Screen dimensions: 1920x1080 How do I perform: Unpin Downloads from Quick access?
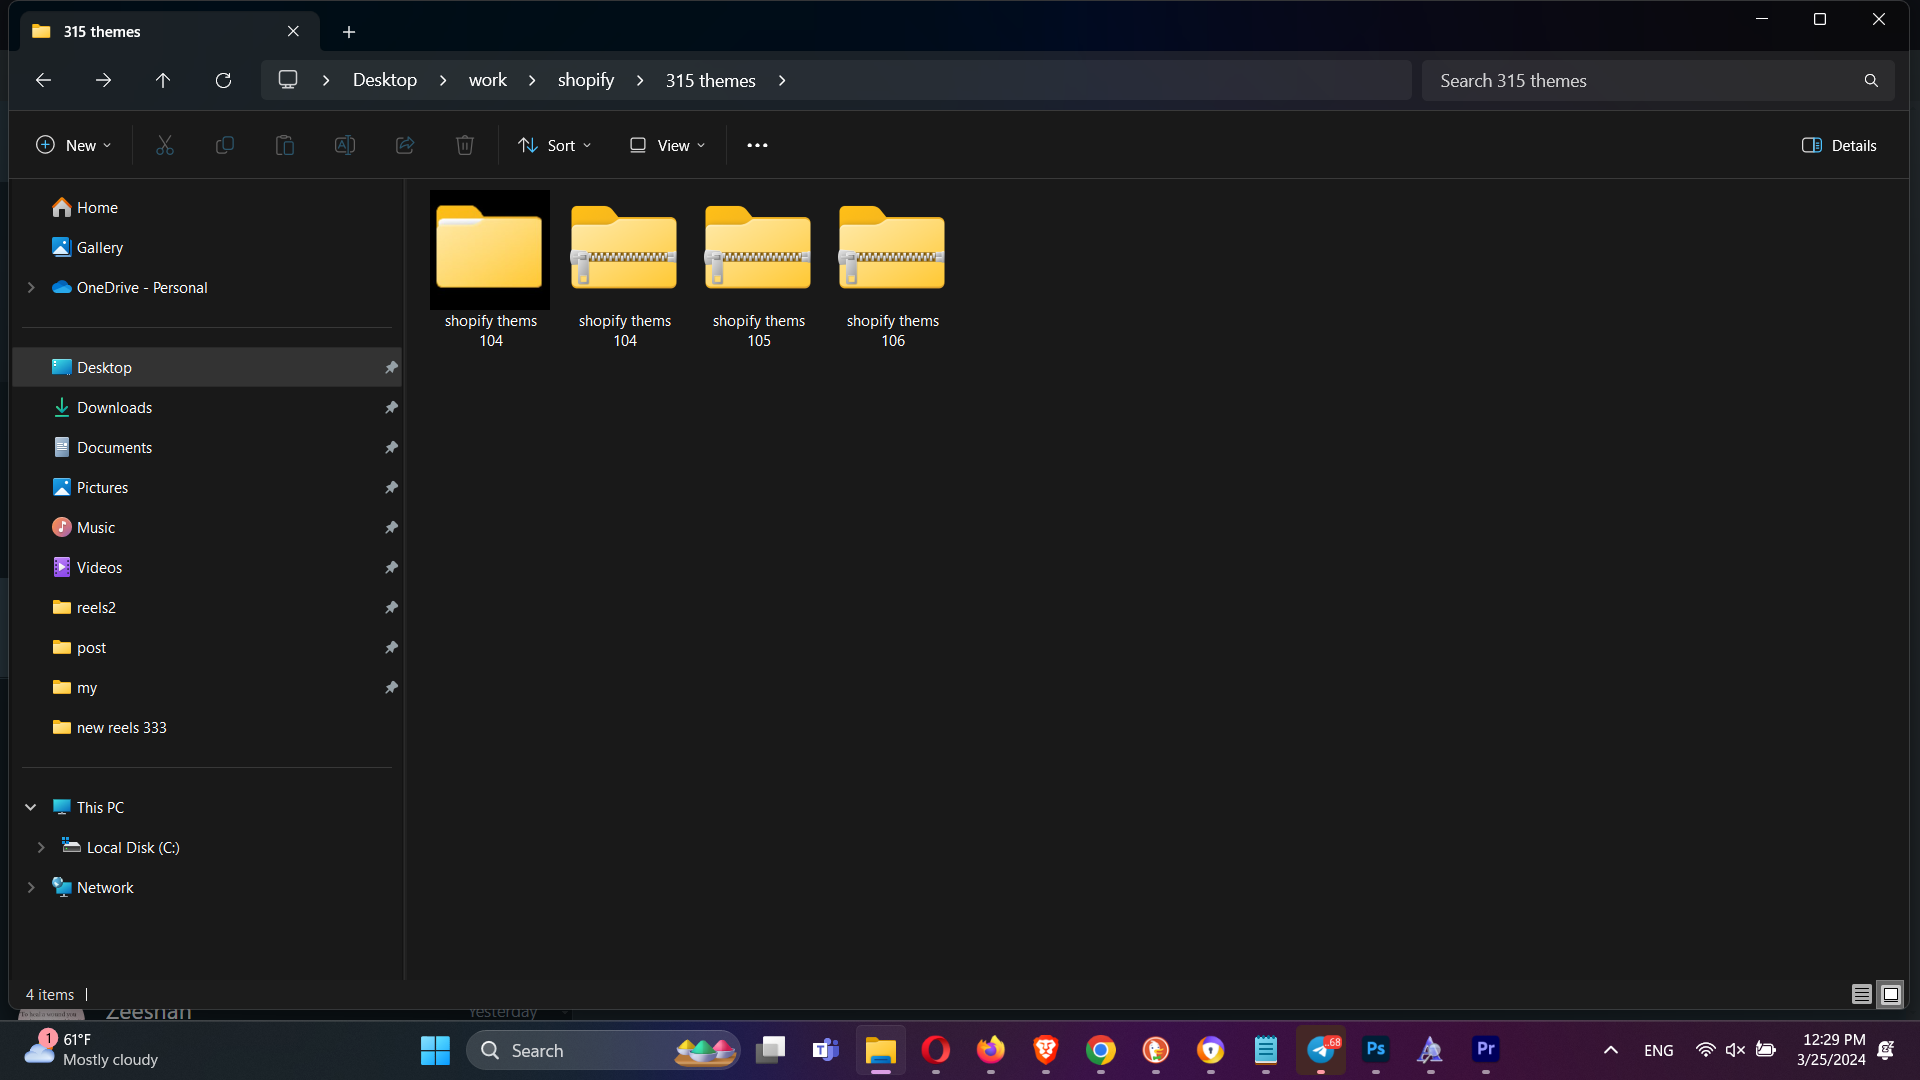pos(391,407)
